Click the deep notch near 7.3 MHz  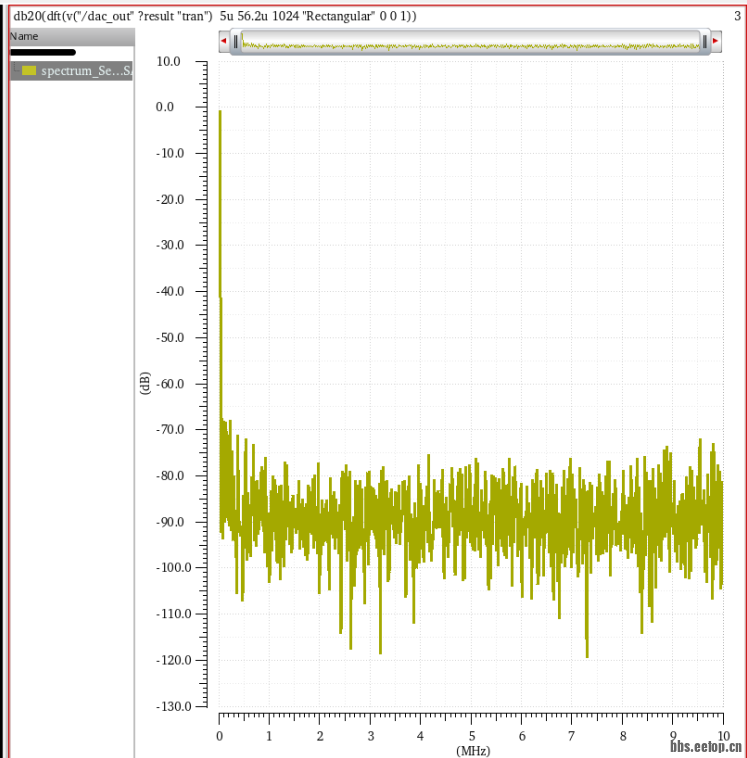click(587, 654)
